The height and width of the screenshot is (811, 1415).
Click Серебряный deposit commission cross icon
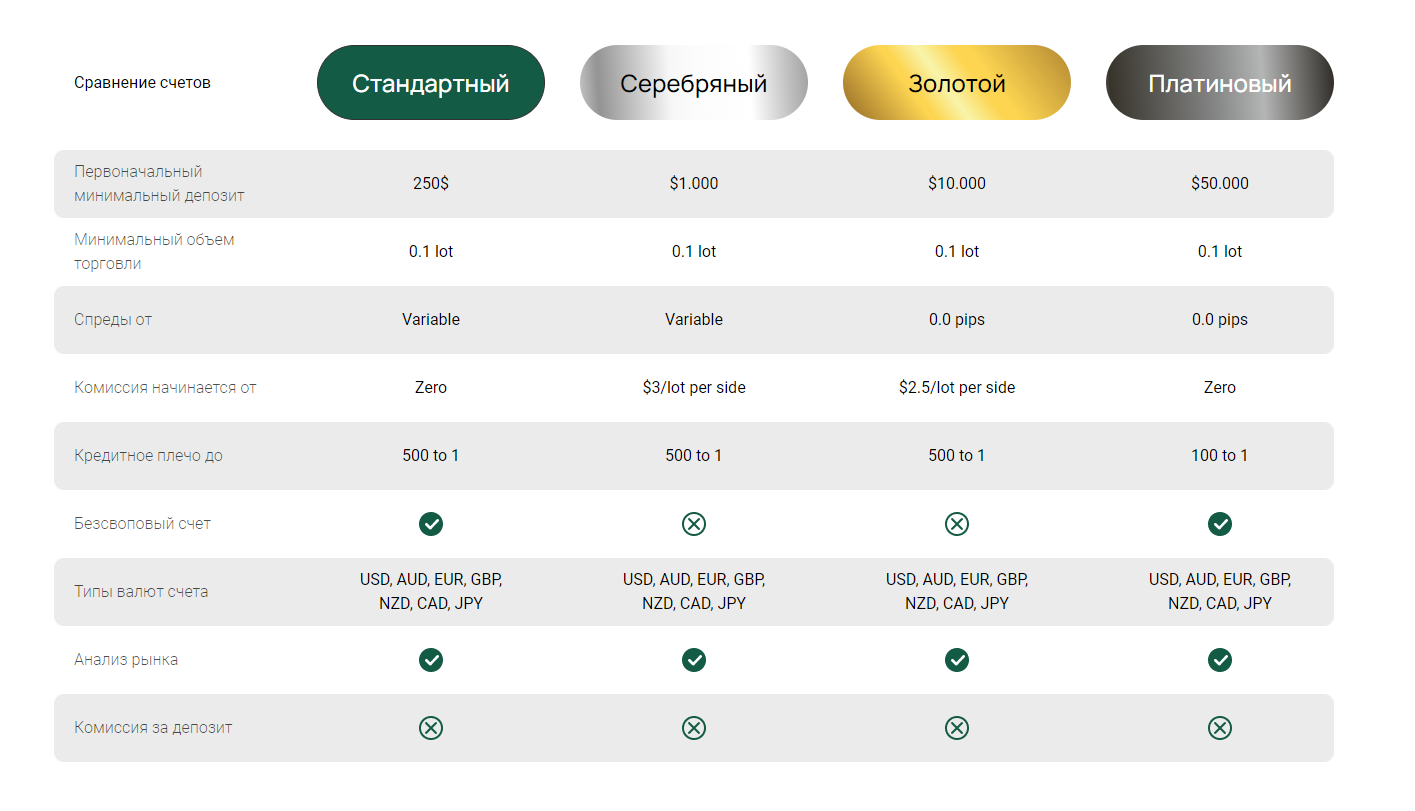[x=694, y=728]
